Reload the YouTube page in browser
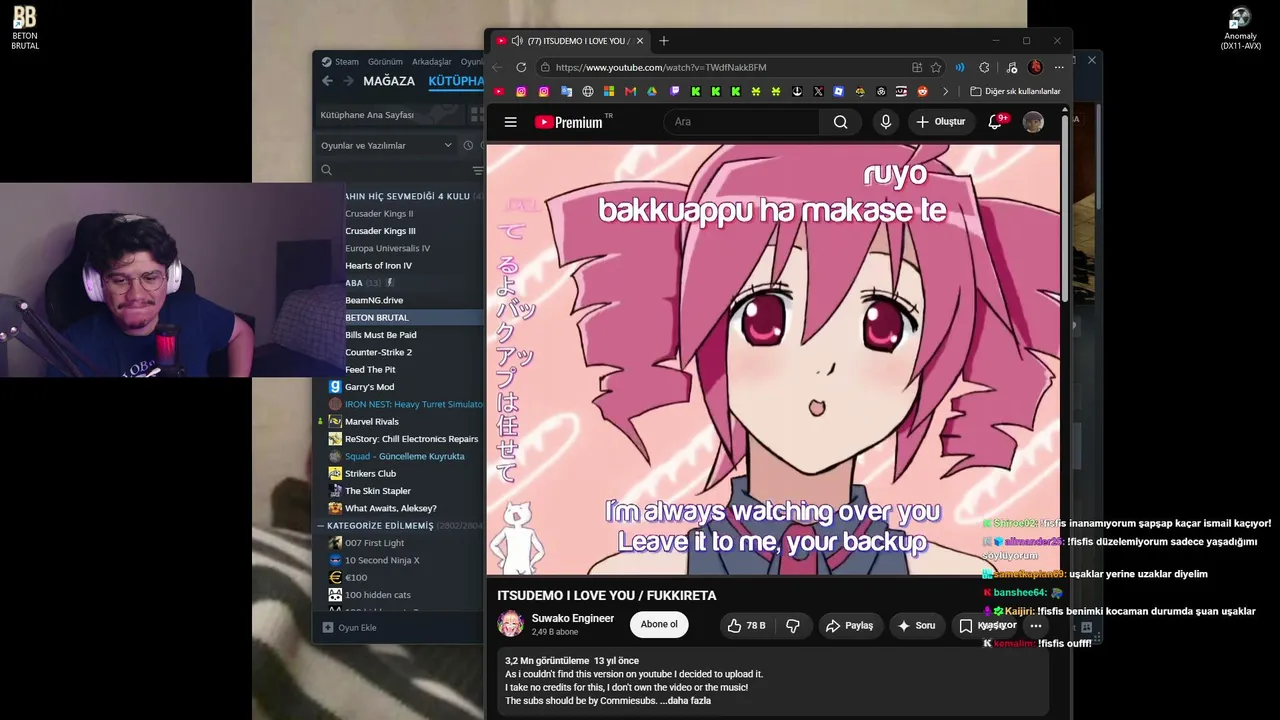Viewport: 1280px width, 720px height. pyautogui.click(x=521, y=67)
